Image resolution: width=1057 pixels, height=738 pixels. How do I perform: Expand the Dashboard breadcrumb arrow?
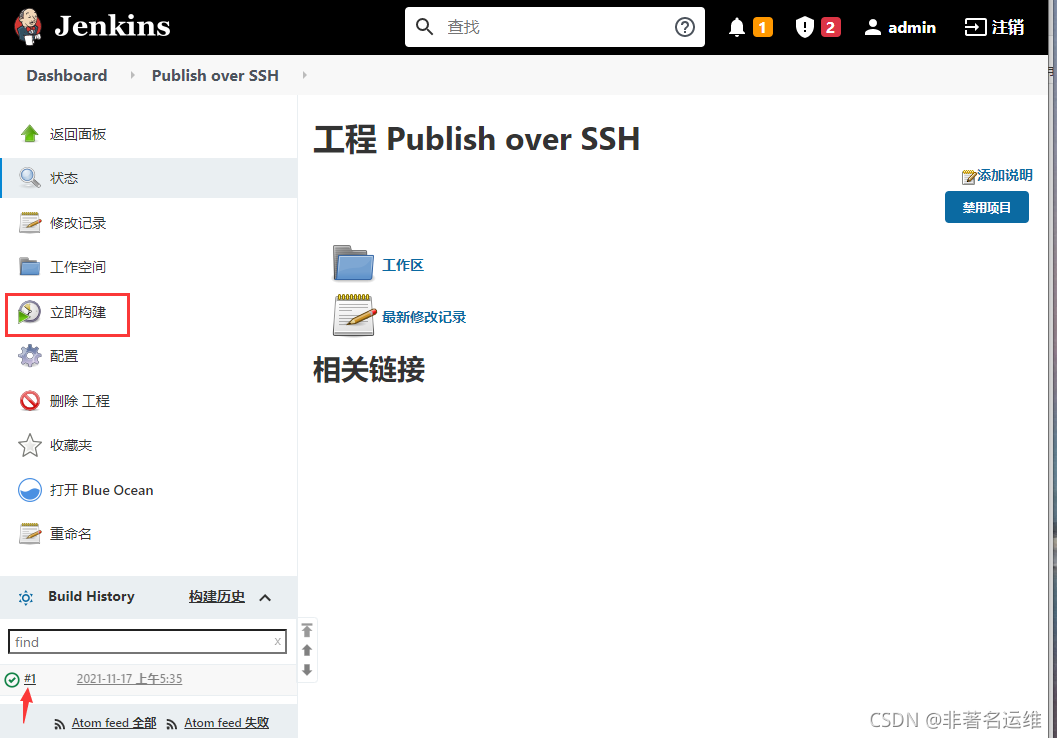[x=132, y=75]
